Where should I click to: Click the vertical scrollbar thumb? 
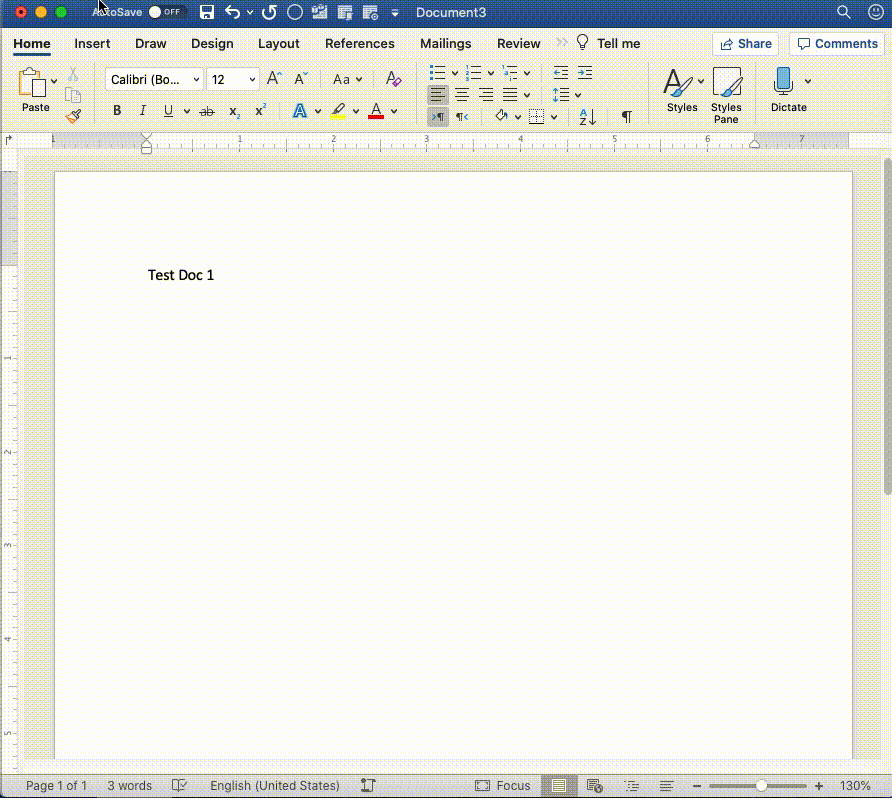click(x=887, y=327)
